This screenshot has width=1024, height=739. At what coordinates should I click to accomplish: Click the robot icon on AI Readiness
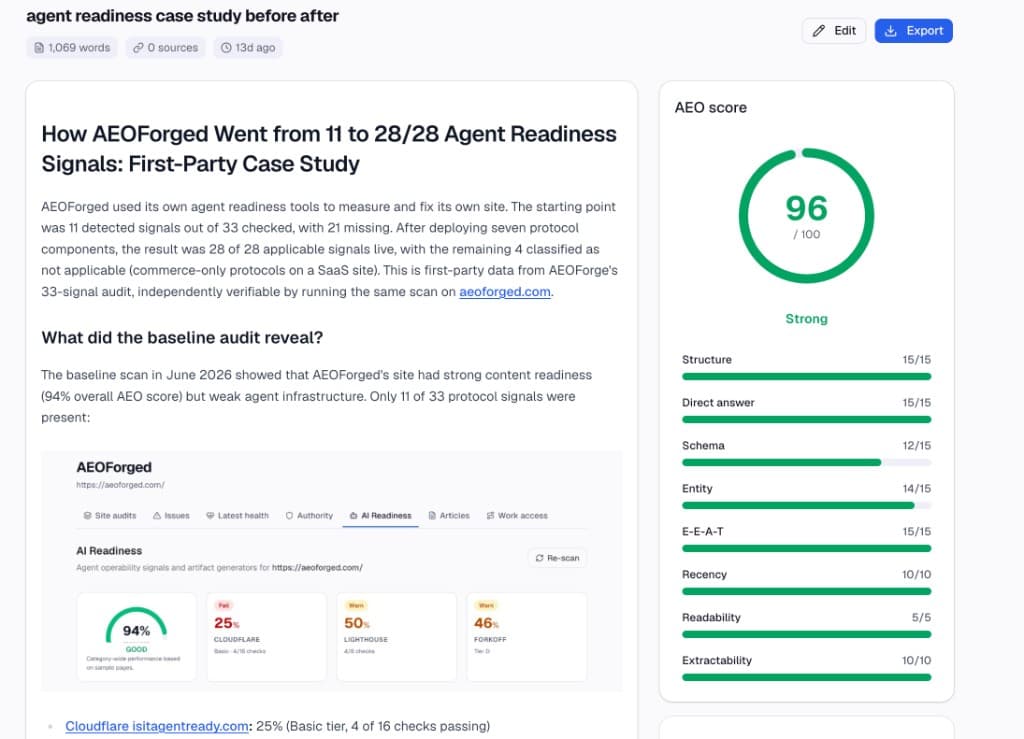pyautogui.click(x=353, y=516)
